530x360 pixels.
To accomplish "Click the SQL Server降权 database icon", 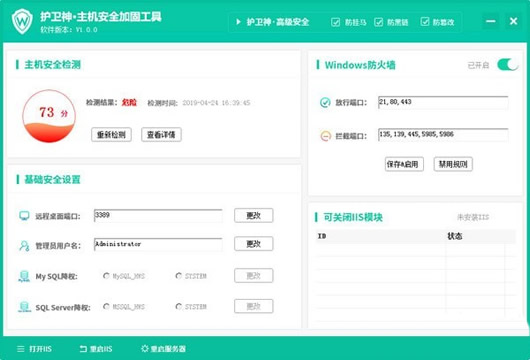I will 24,307.
